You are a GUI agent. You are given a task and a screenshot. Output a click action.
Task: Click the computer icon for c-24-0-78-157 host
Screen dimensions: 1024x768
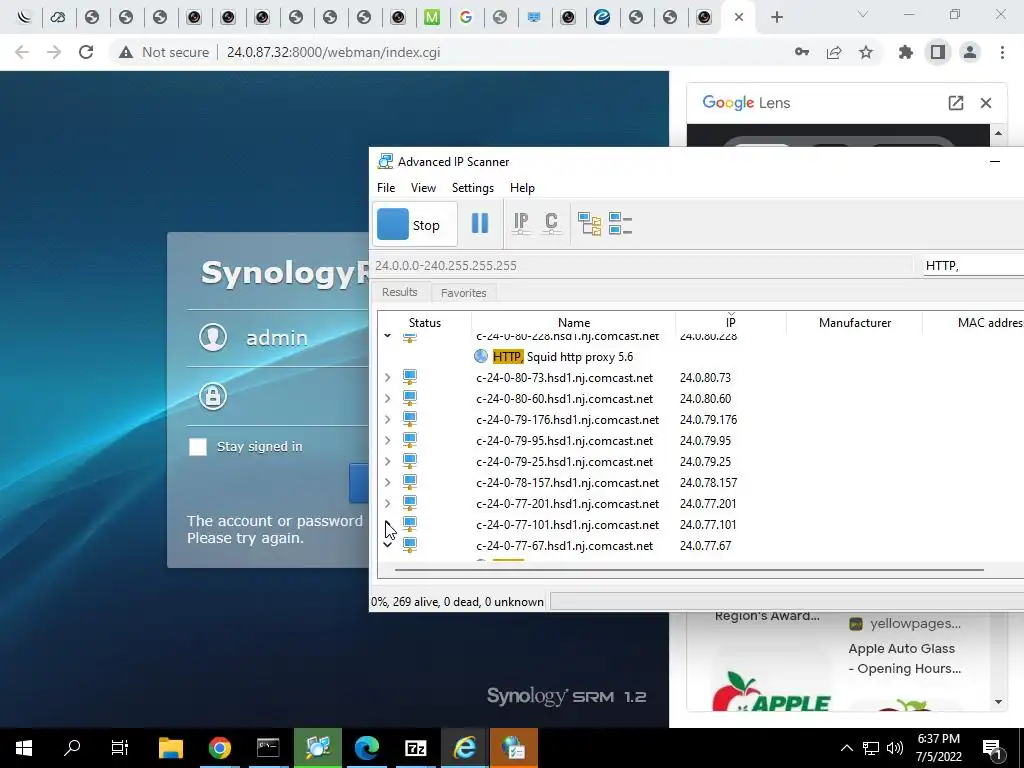pos(409,483)
